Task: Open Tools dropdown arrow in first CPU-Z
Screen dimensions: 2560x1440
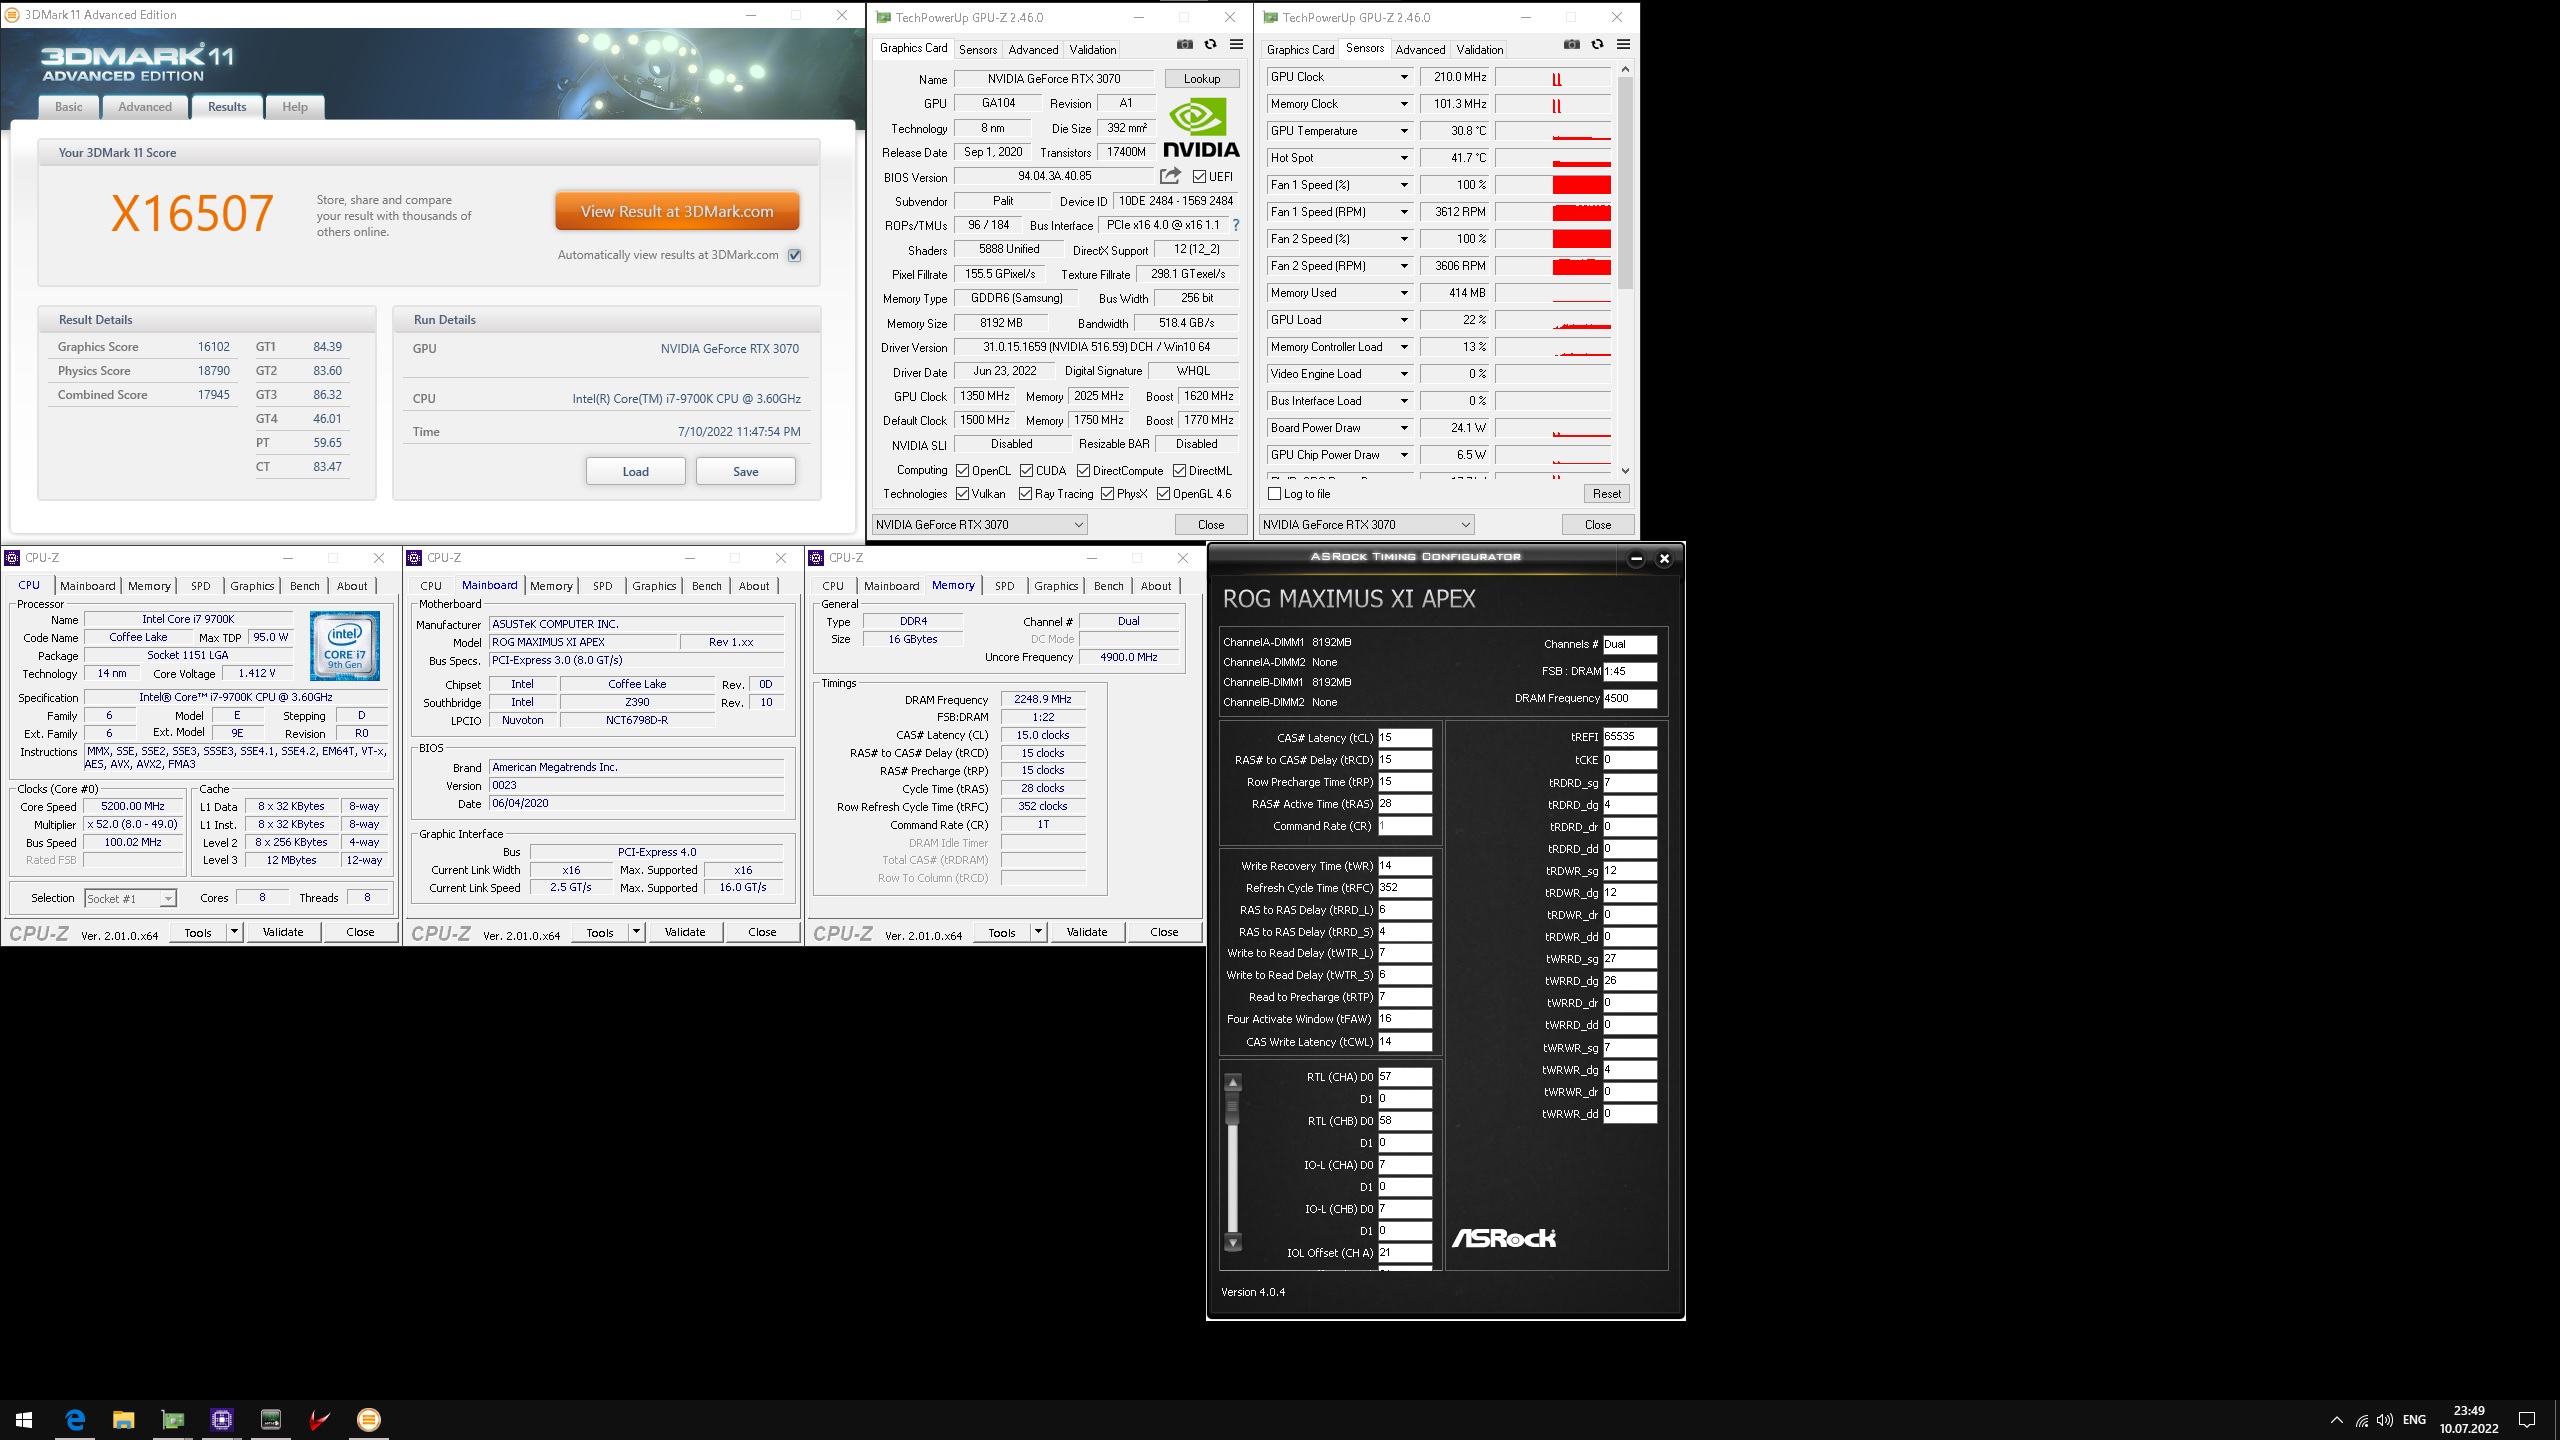Action: click(x=234, y=932)
